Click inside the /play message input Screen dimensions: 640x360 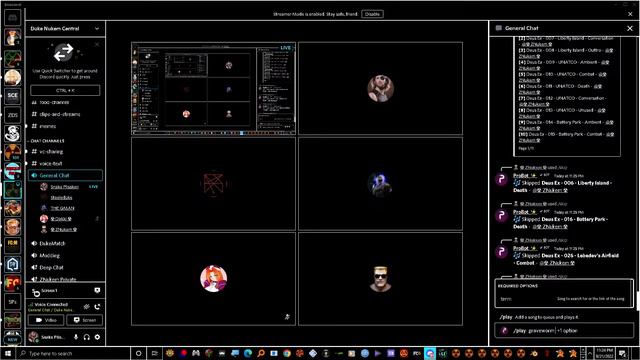click(x=564, y=331)
